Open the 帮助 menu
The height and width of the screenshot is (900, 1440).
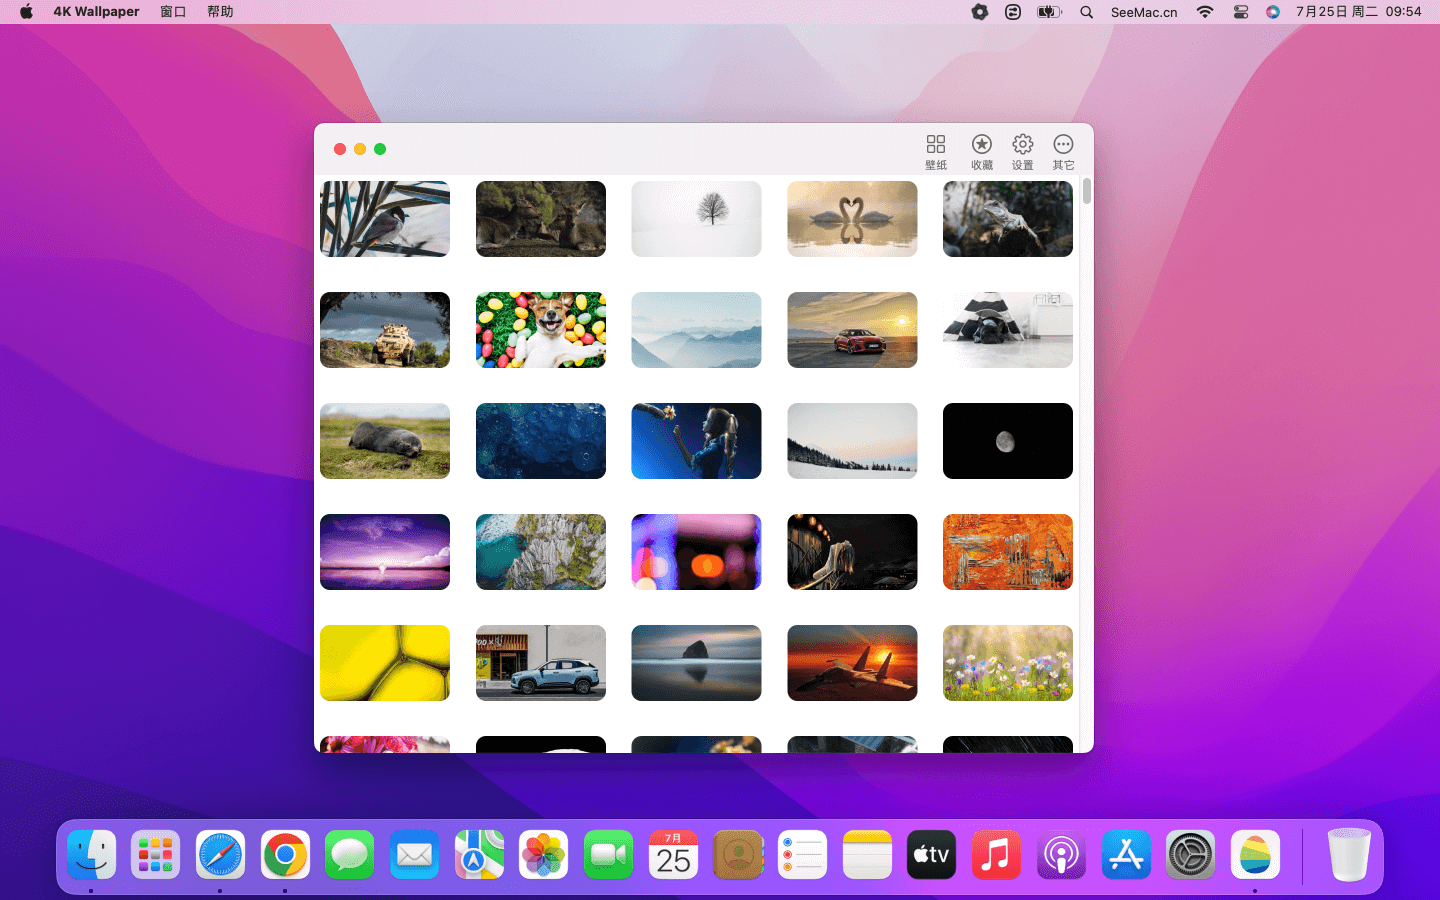coord(220,12)
